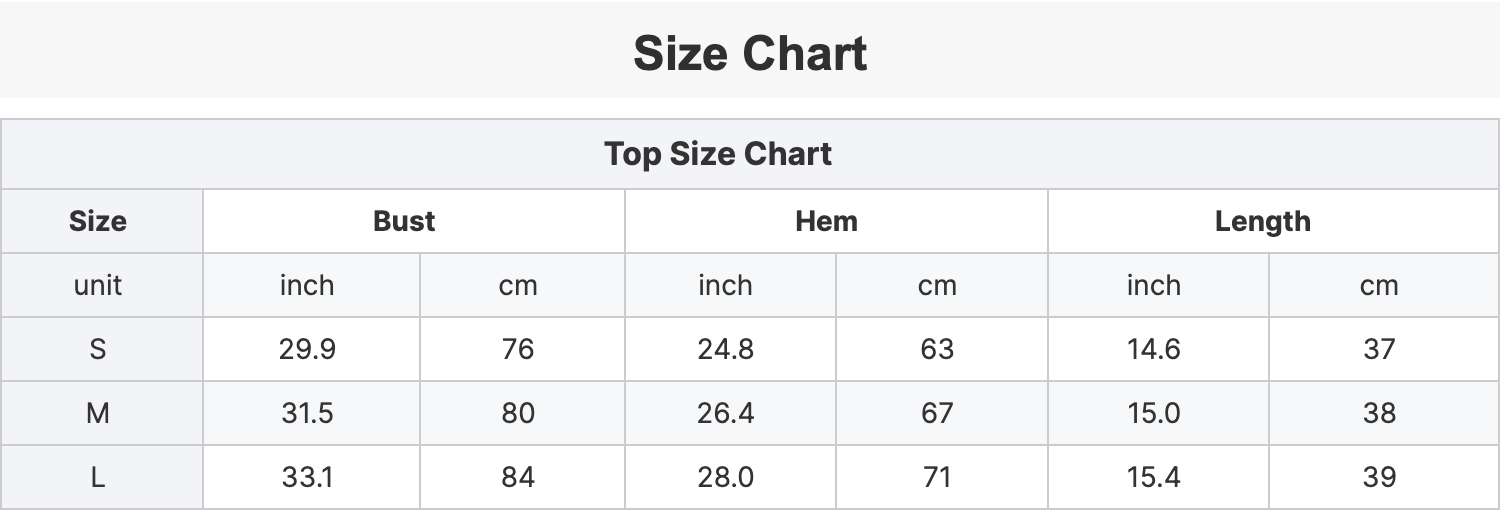1512x510 pixels.
Task: Click hem cm value 63
Action: (937, 349)
